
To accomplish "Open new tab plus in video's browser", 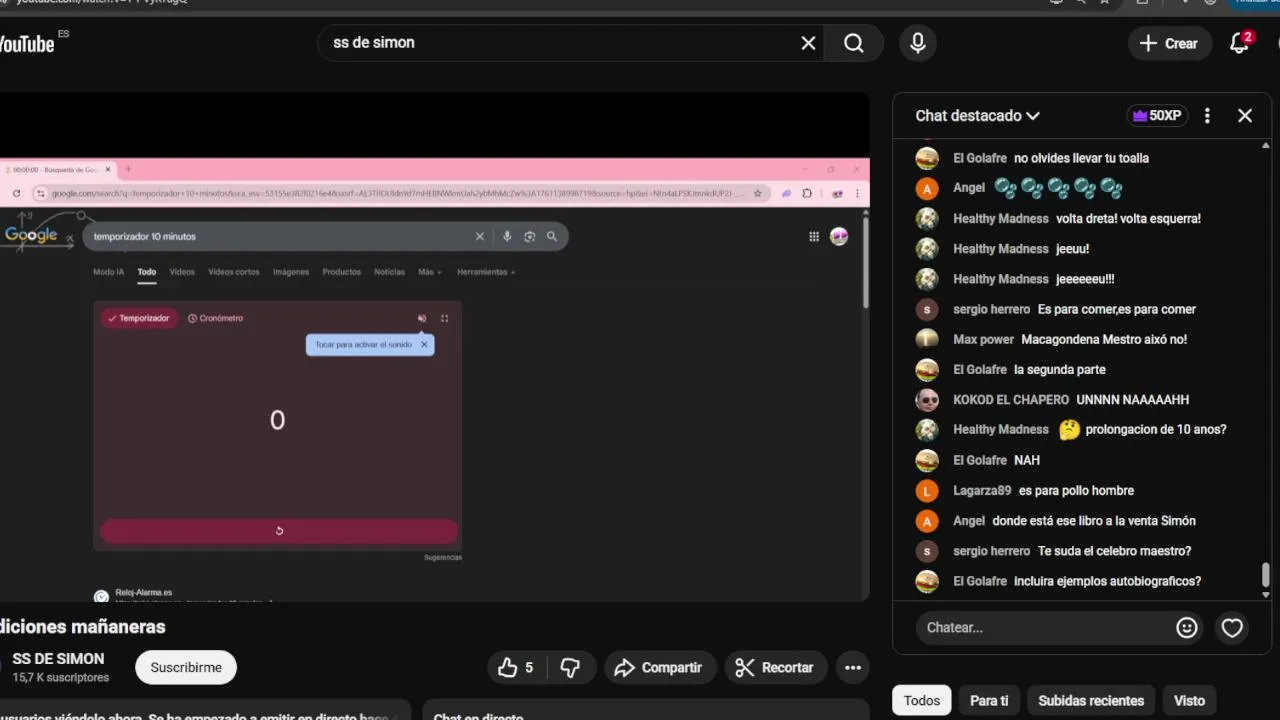I will click(128, 169).
